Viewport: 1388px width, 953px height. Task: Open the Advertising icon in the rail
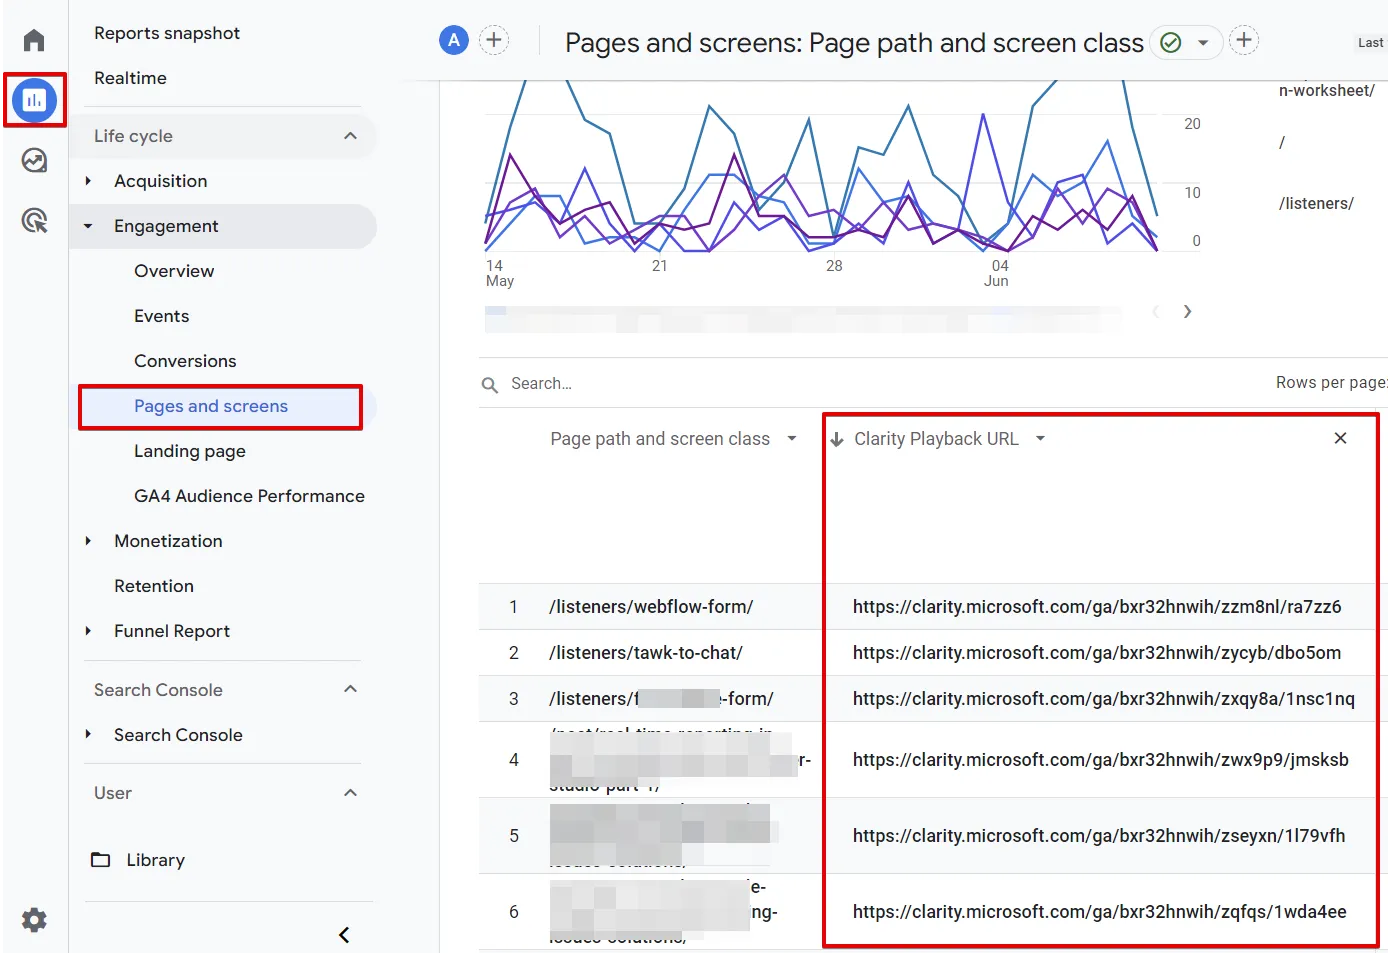[34, 220]
